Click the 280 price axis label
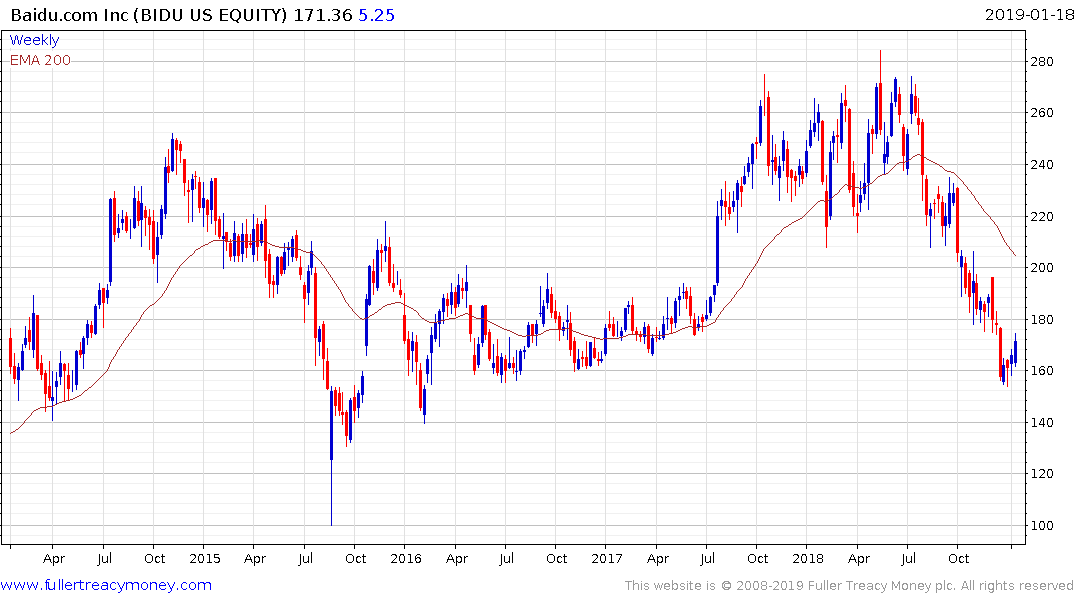Viewport: 1075px width, 600px height. (1046, 62)
